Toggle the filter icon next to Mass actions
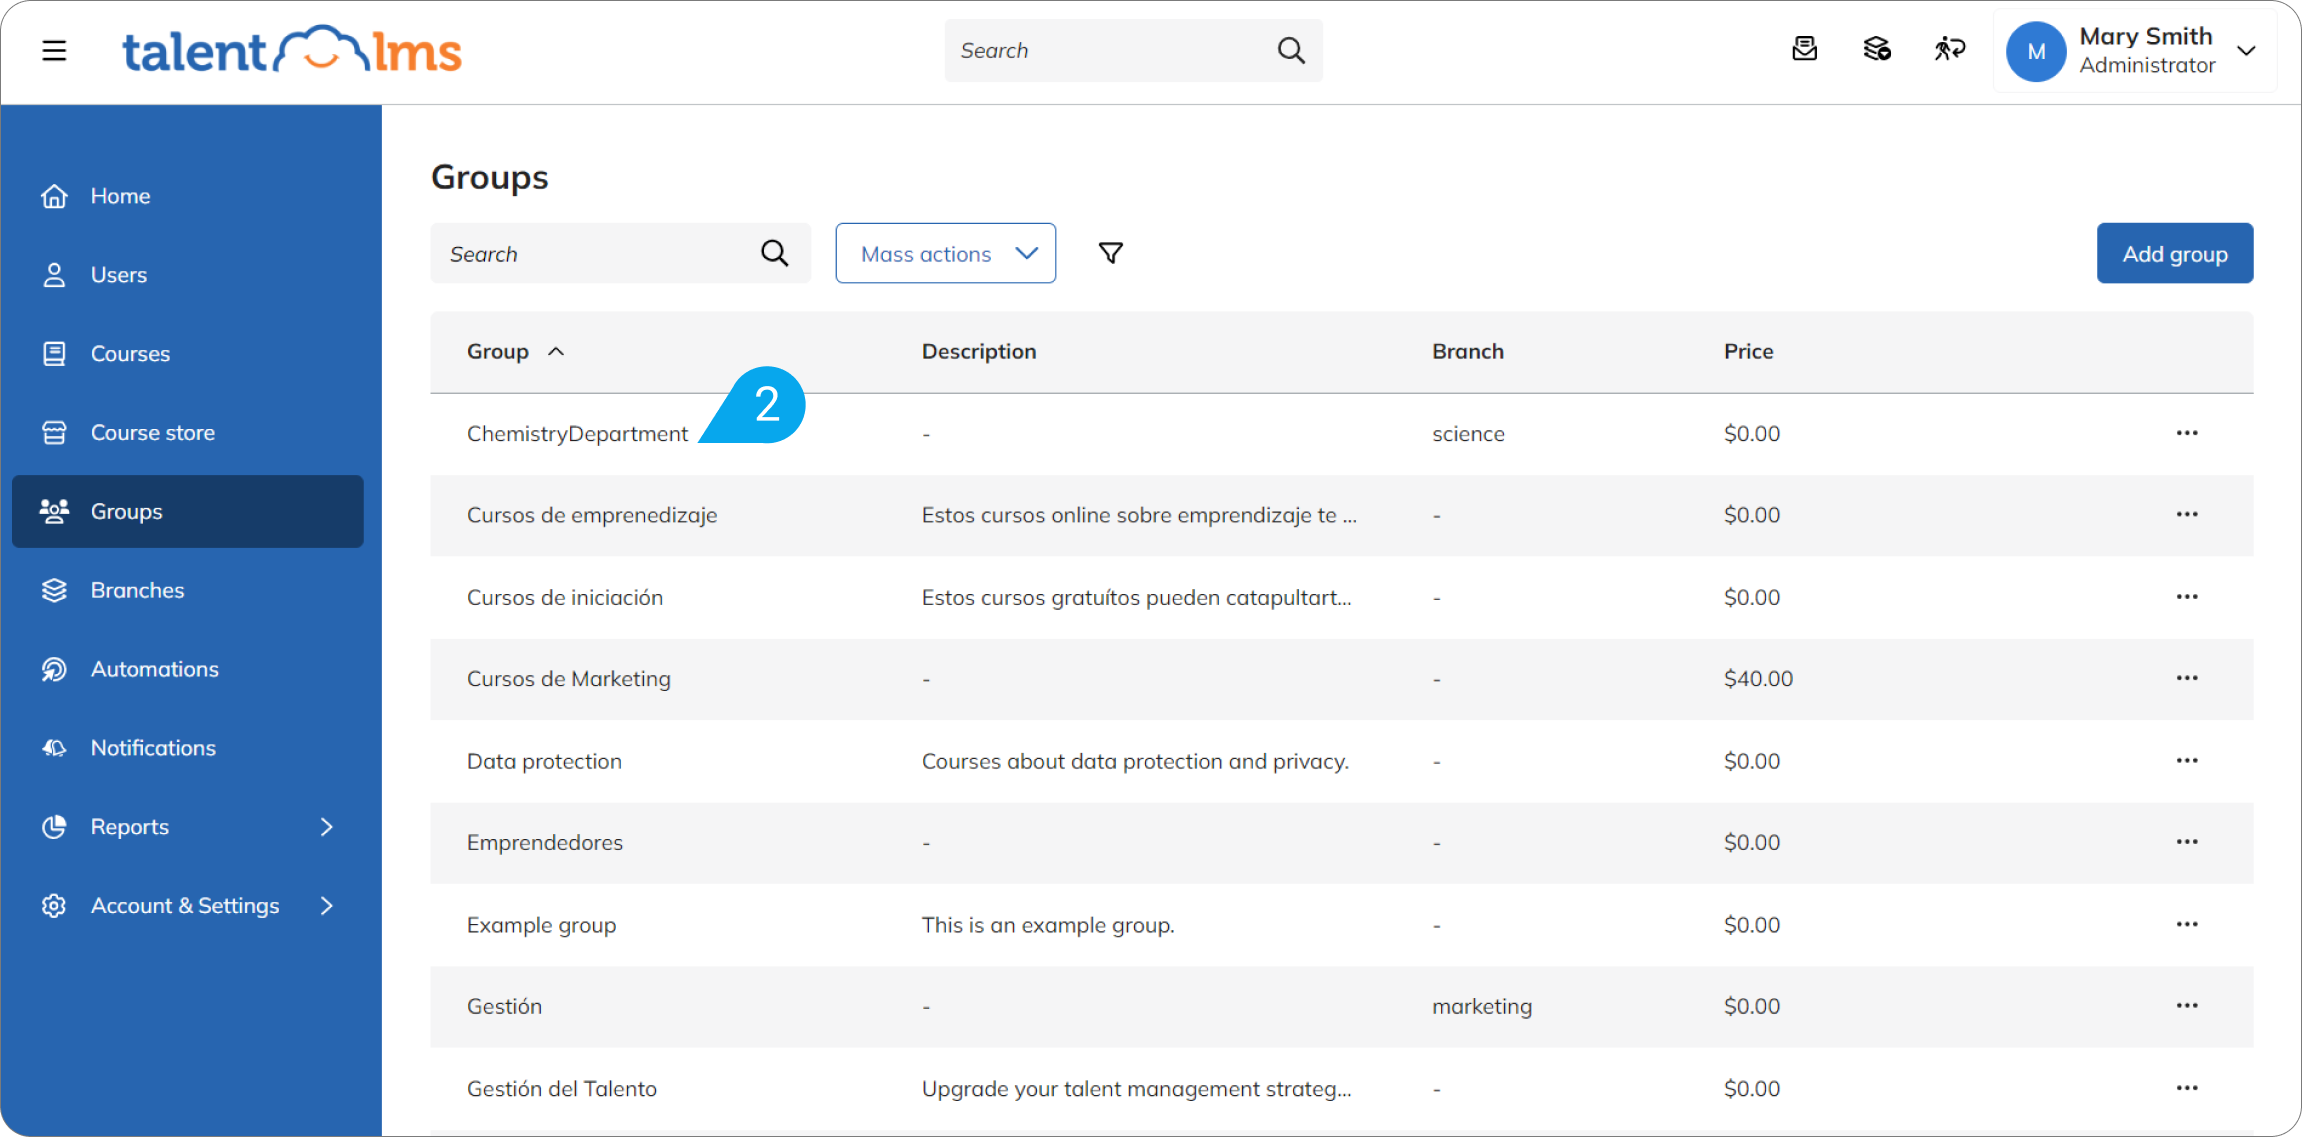The image size is (2302, 1137). tap(1110, 253)
